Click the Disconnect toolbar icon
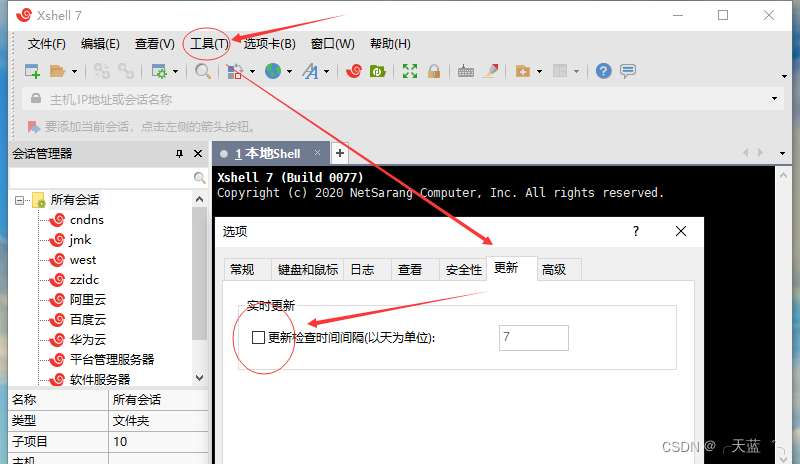800x464 pixels. point(126,71)
